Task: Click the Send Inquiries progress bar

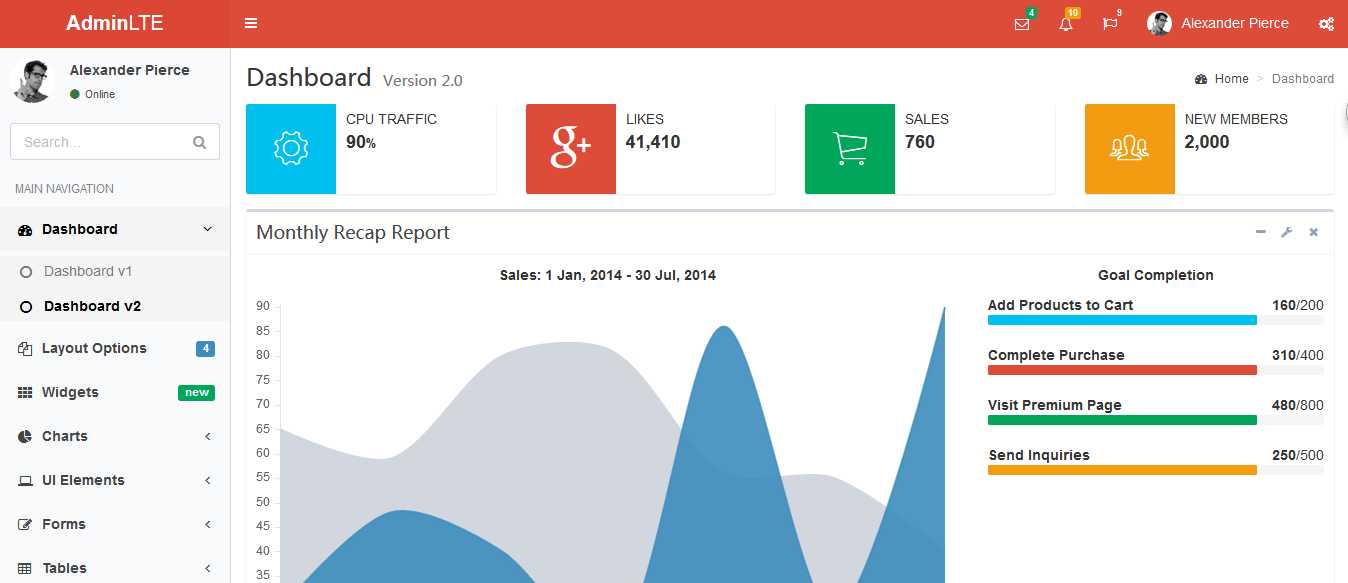Action: [1156, 470]
